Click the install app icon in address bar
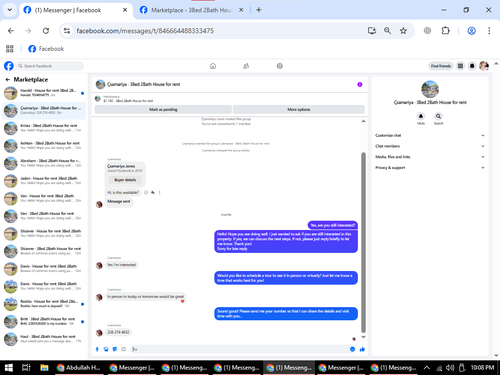 click(x=372, y=31)
